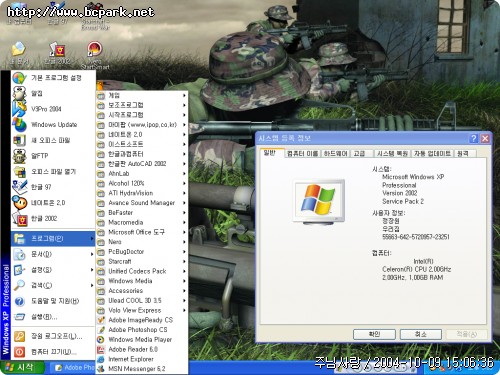The width and height of the screenshot is (500, 375).
Task: Click the 새 오피스 파일 icon
Action: point(19,140)
